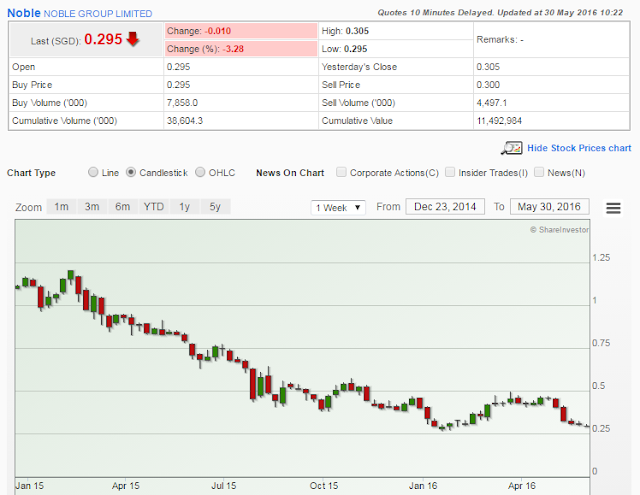
Task: Click Cumulative Volume value 38,604.3
Action: click(184, 121)
